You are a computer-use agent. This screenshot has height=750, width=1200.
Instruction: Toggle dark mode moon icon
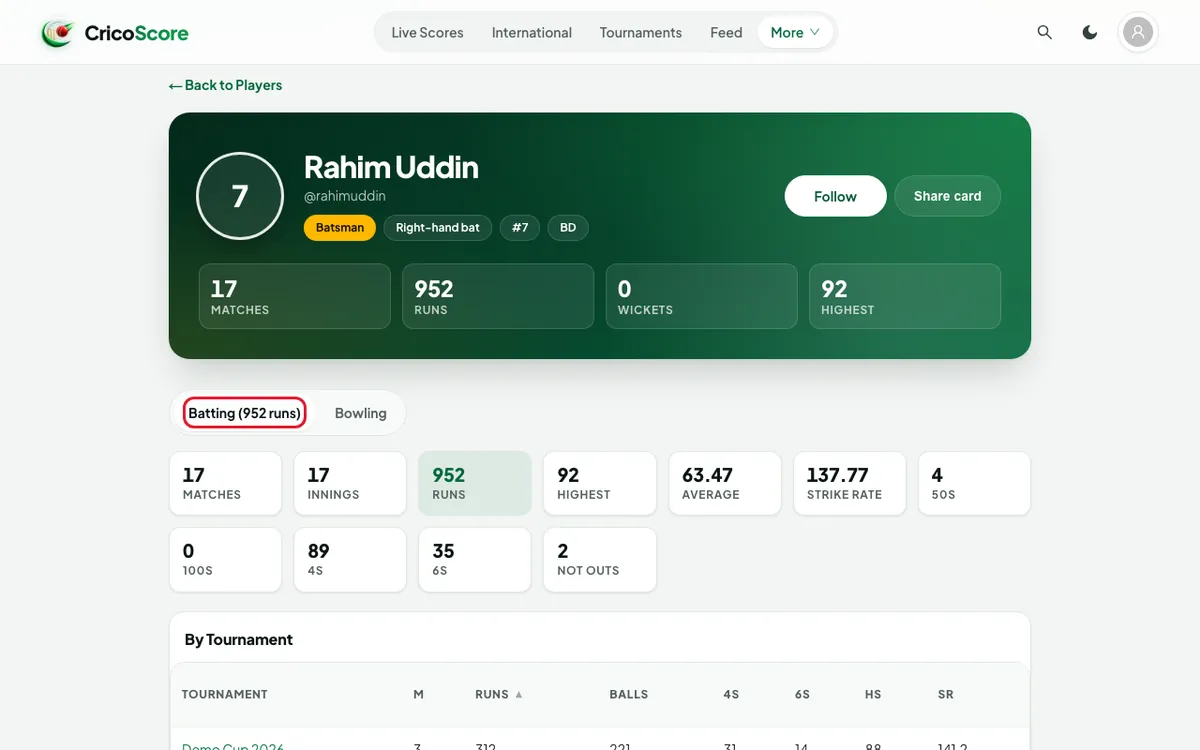1090,33
